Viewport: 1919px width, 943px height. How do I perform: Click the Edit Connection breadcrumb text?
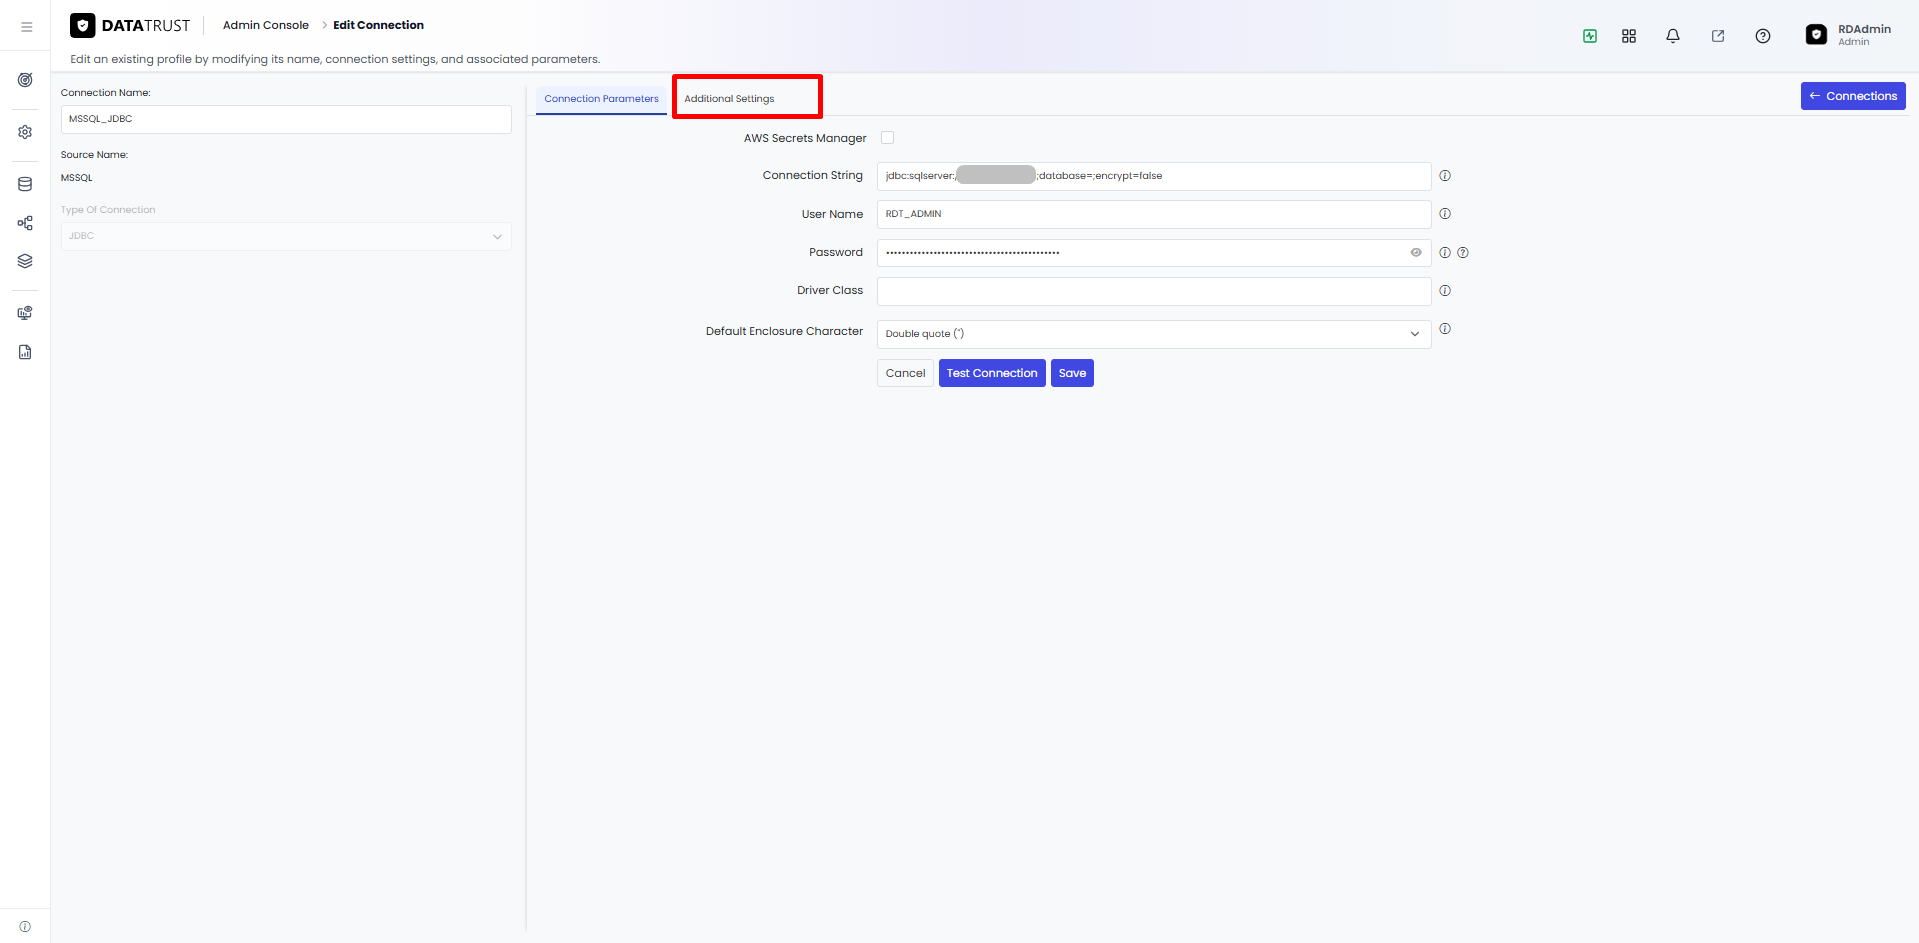[x=378, y=25]
